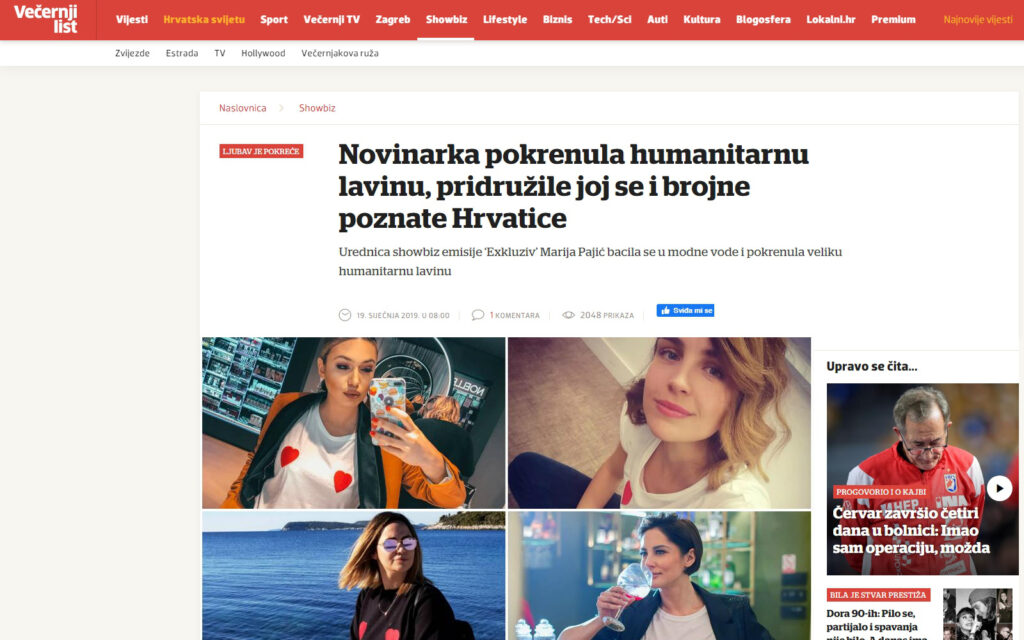Viewport: 1024px width, 640px height.
Task: Open Hrvatska svijetu section
Action: (204, 20)
